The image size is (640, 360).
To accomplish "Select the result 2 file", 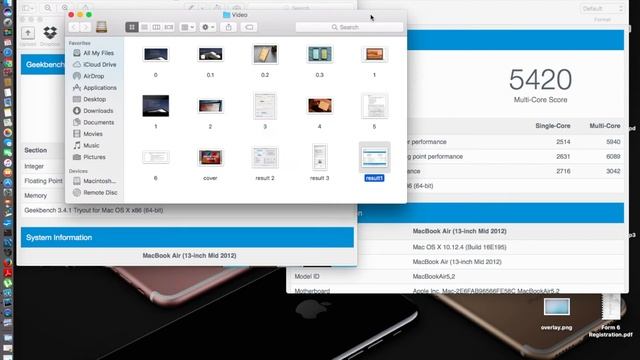I will coord(265,158).
